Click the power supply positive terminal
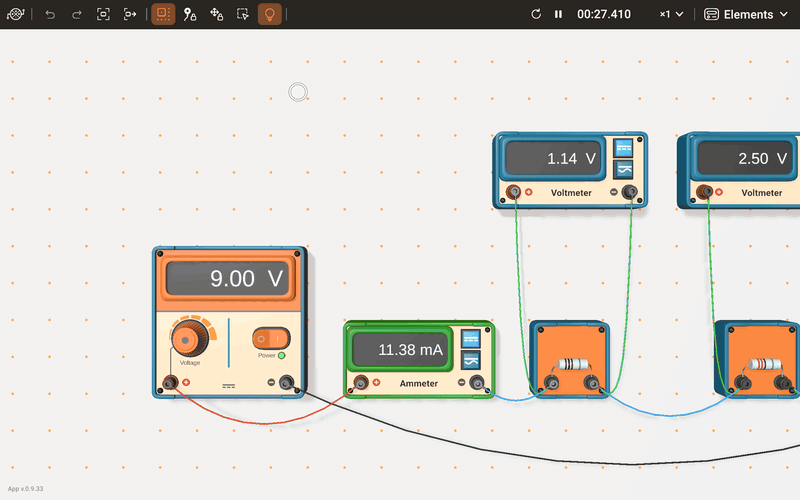Screen dimensions: 800x500 click(x=170, y=382)
